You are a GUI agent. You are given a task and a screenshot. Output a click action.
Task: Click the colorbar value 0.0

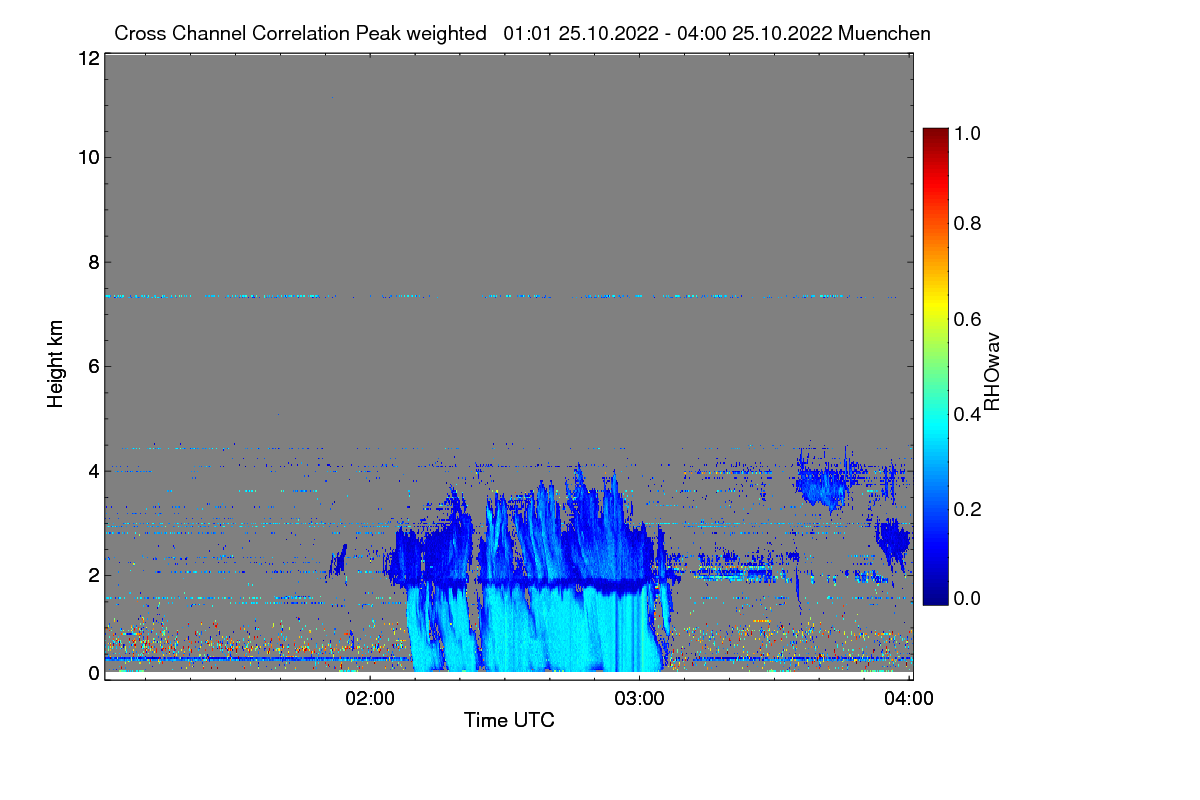pyautogui.click(x=966, y=598)
